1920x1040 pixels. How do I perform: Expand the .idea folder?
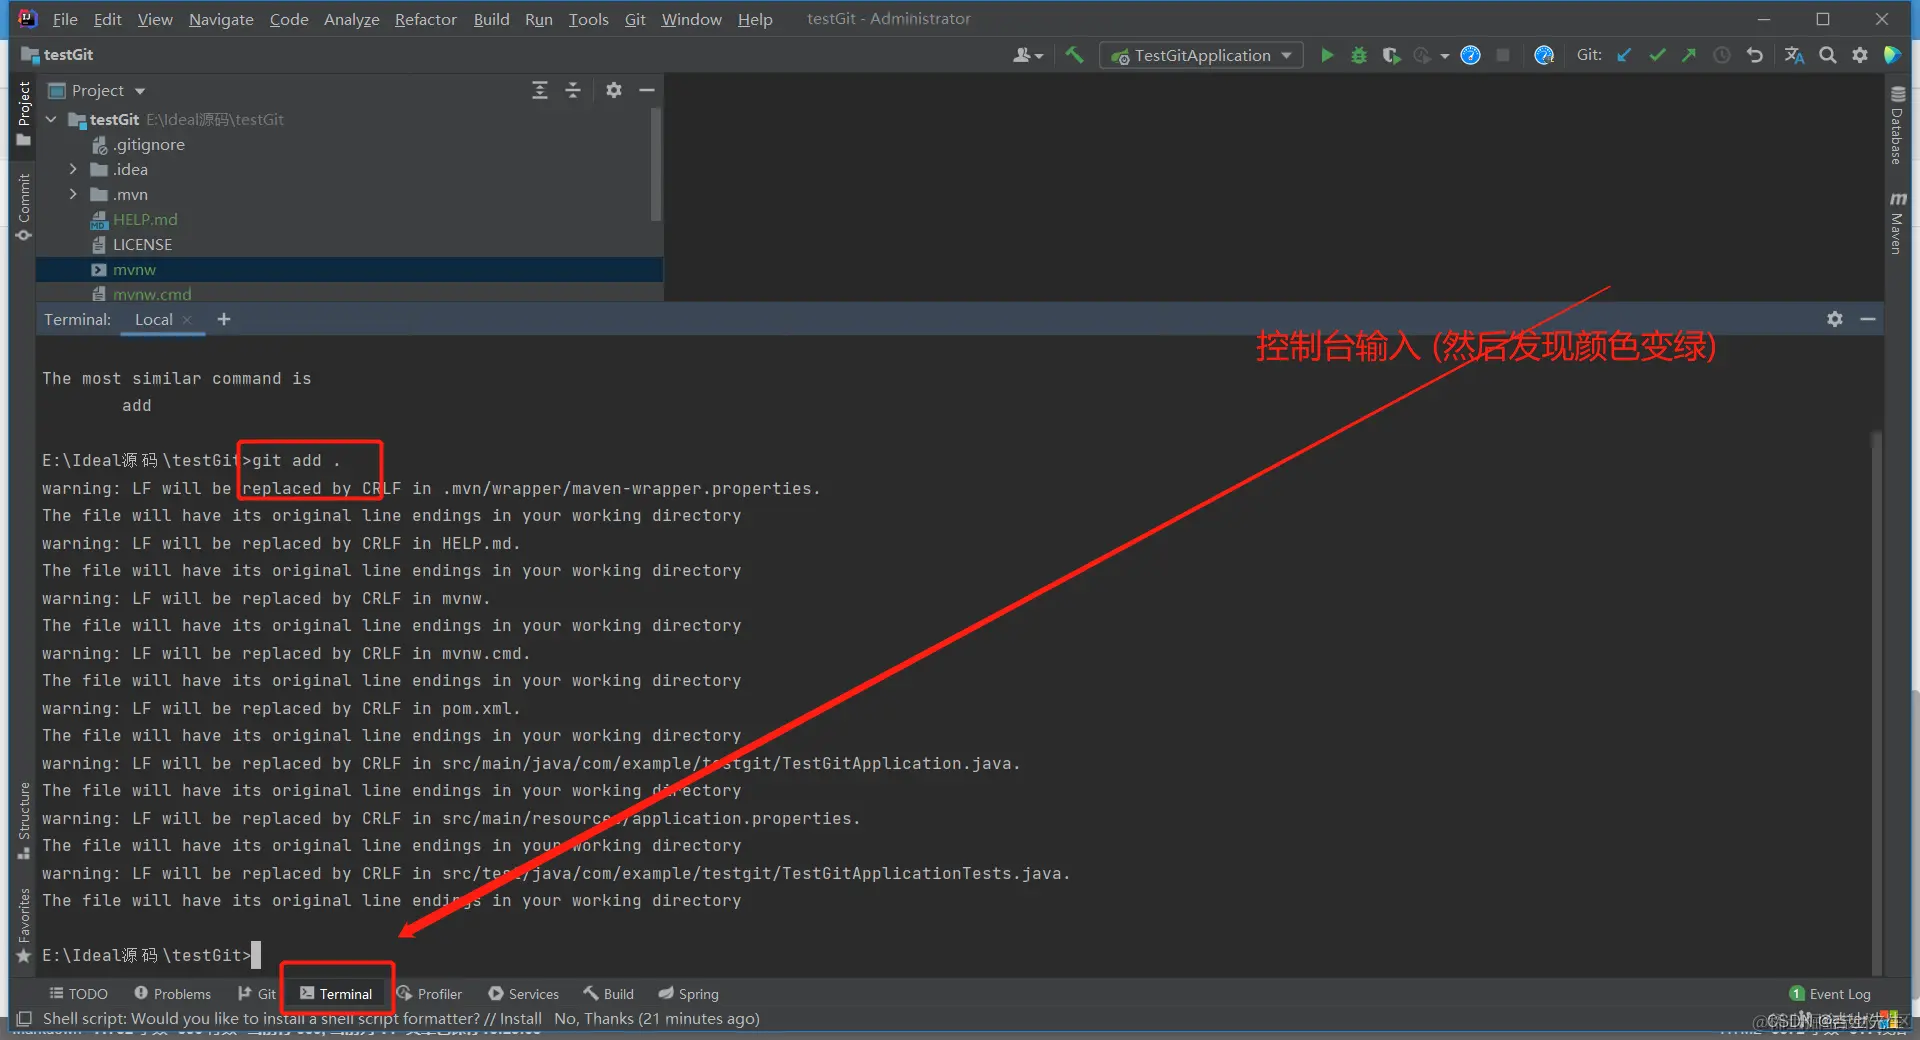(x=73, y=169)
